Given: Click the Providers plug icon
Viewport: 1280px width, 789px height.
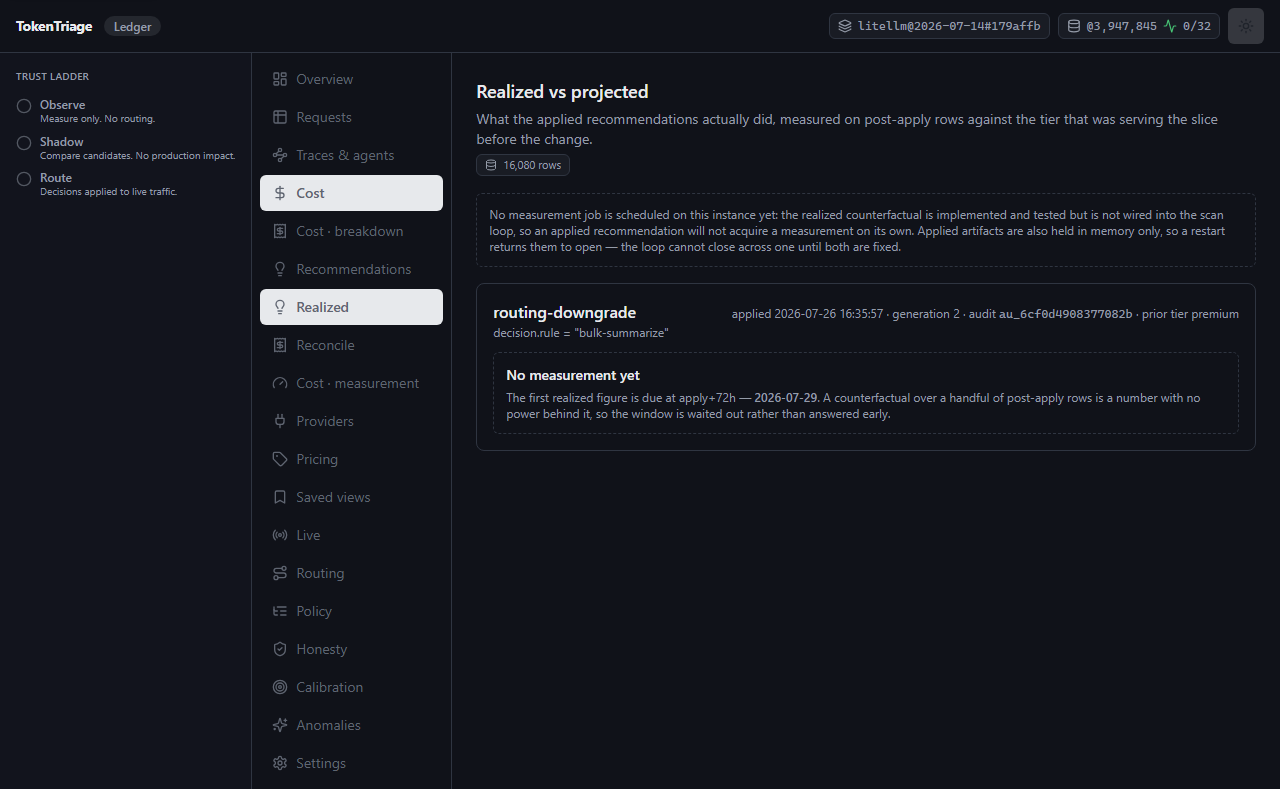Looking at the screenshot, I should [x=280, y=421].
